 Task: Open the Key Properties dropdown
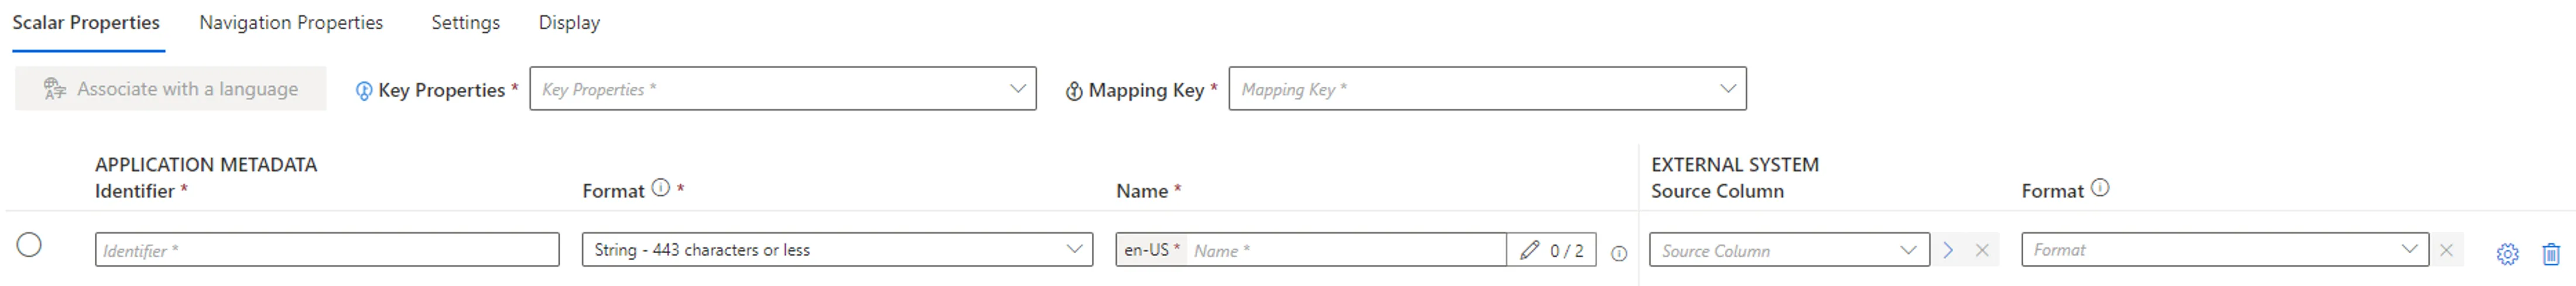click(783, 89)
